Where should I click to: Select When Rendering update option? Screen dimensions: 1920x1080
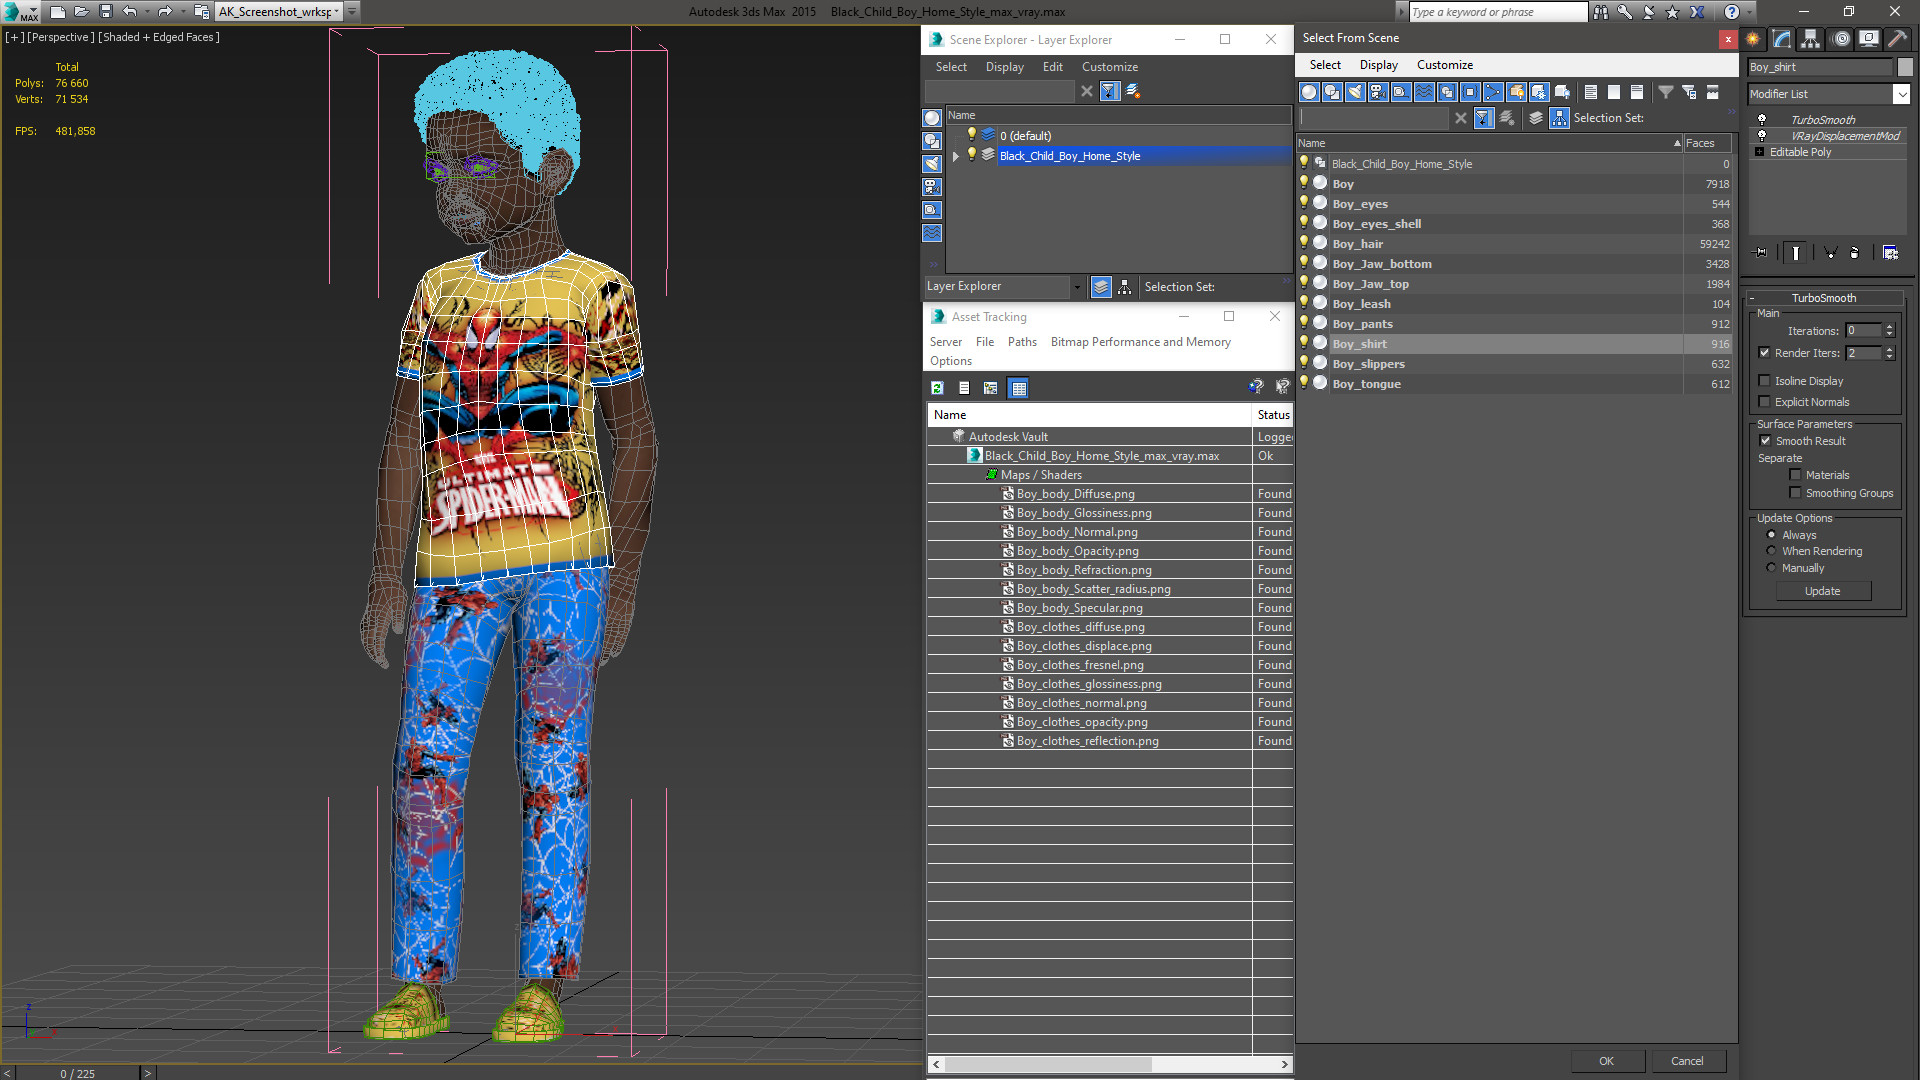click(1771, 551)
